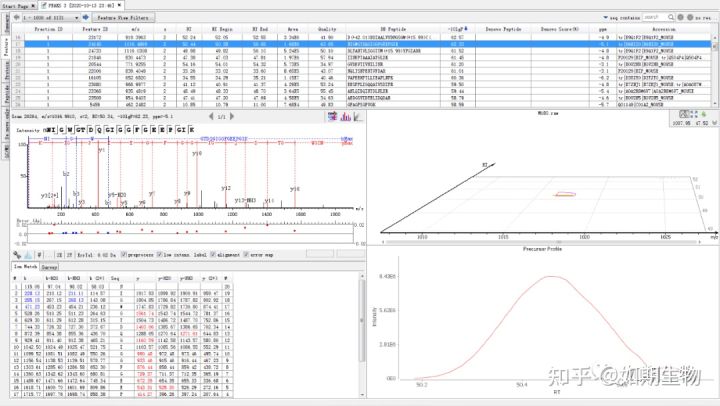This screenshot has height=406, width=720.
Task: Click the search magnifier icon
Action: tap(671, 17)
